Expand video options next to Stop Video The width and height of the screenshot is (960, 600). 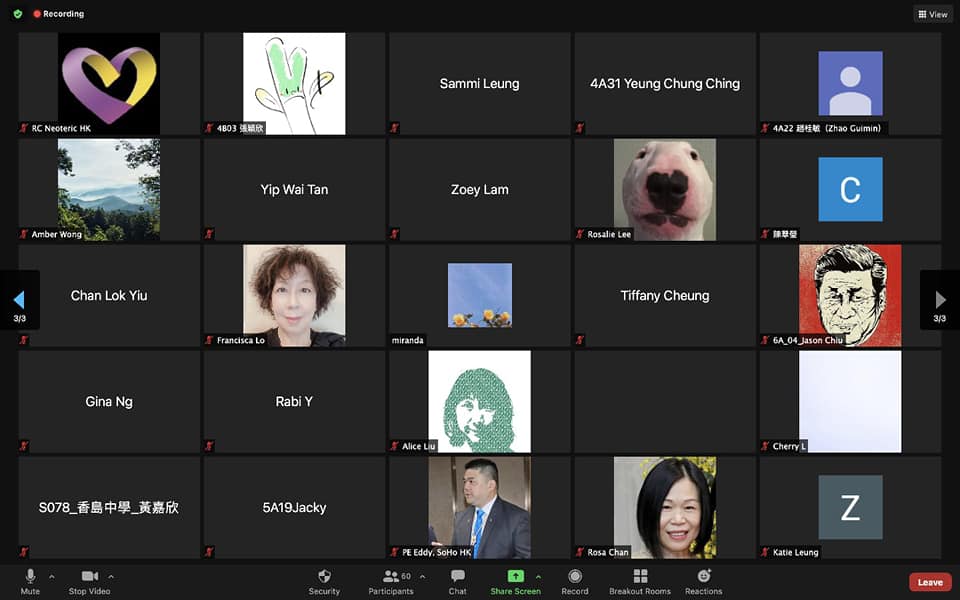click(x=111, y=577)
